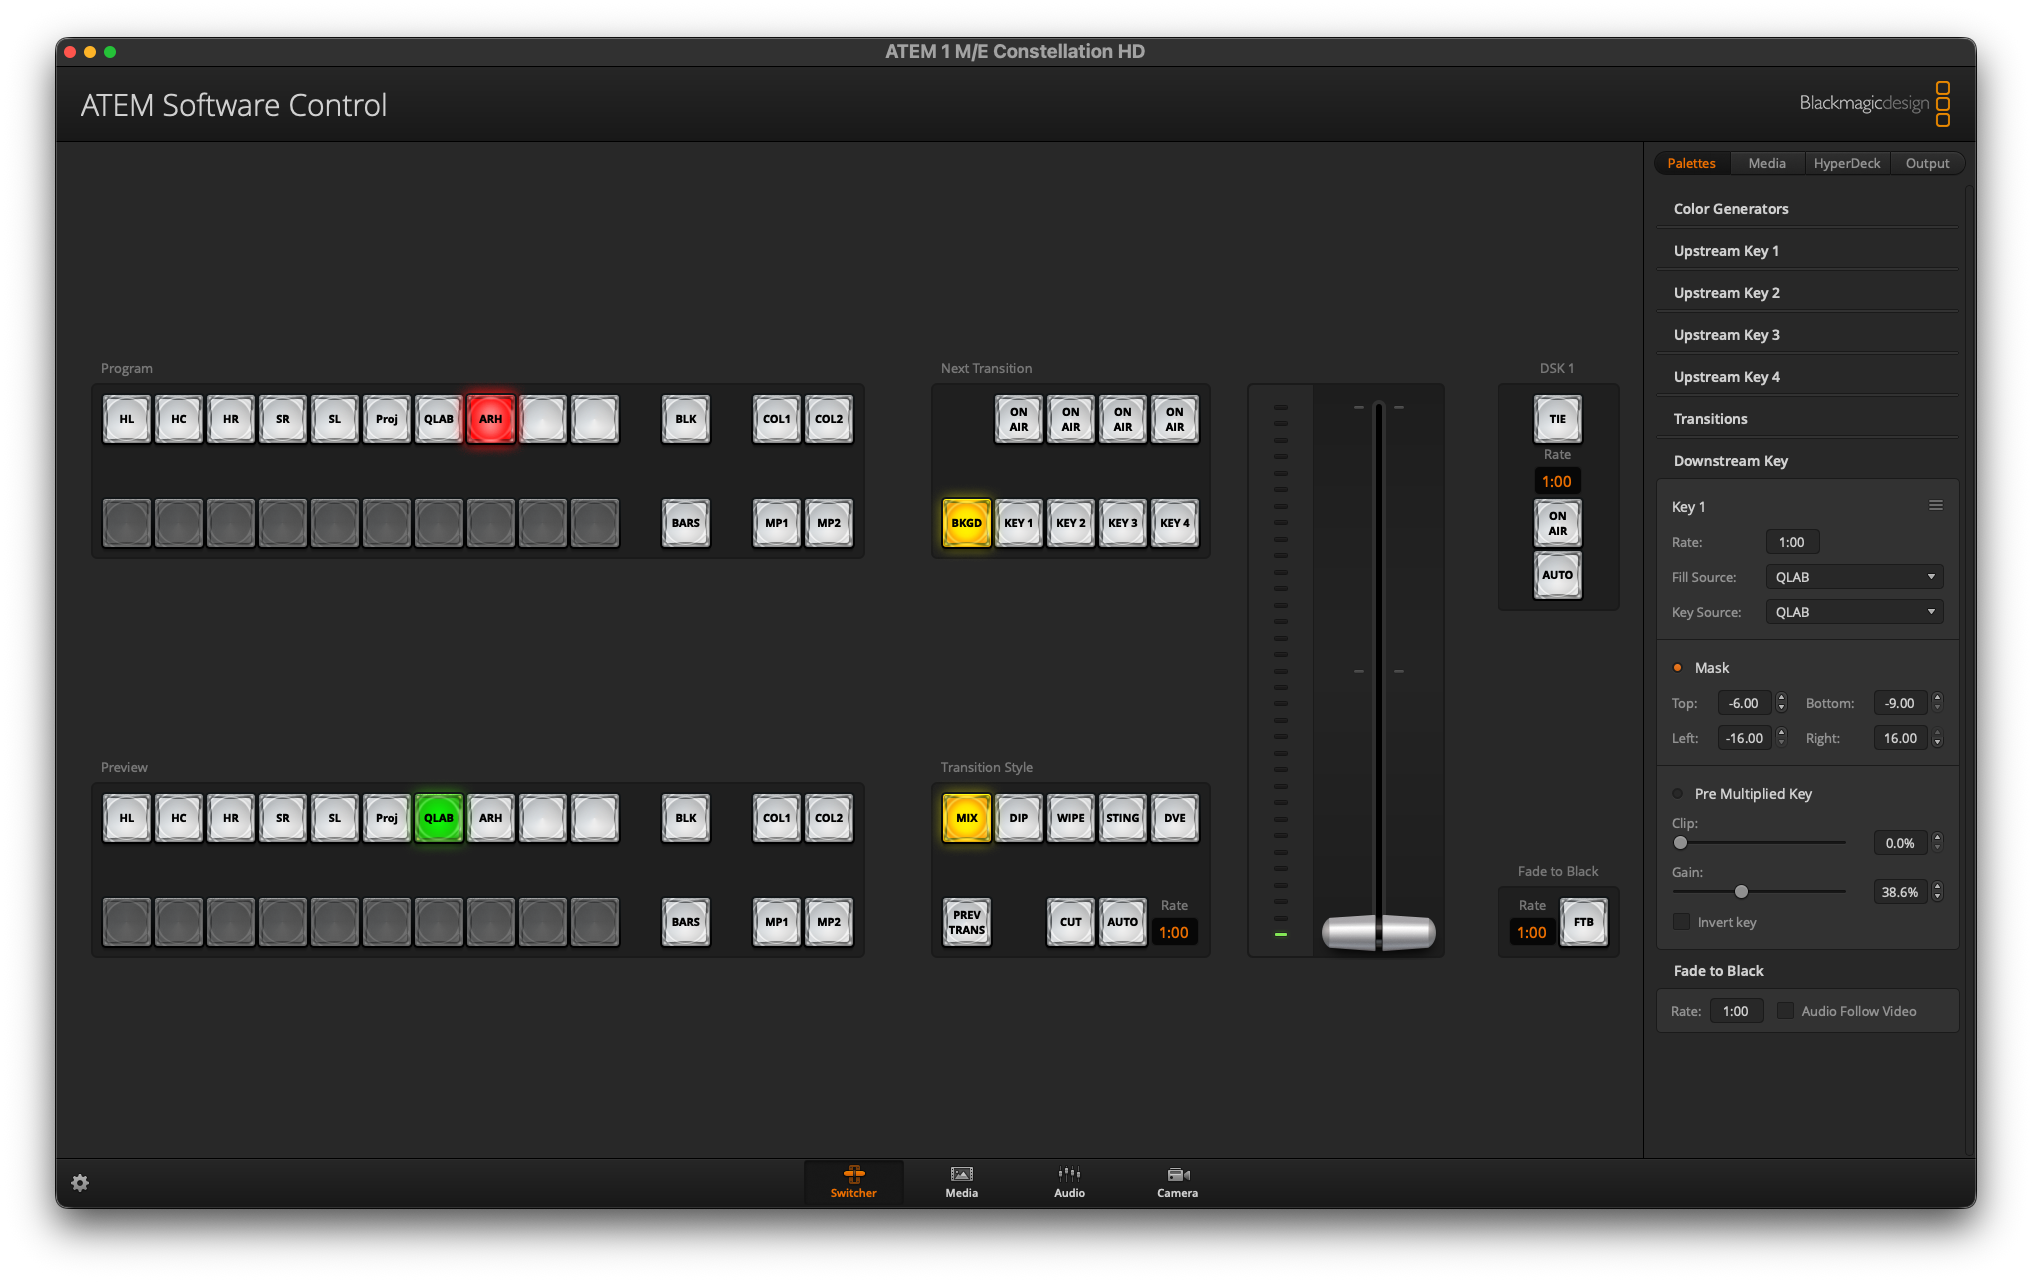The image size is (2032, 1282).
Task: Select QLAB on the Preview bus
Action: (x=439, y=818)
